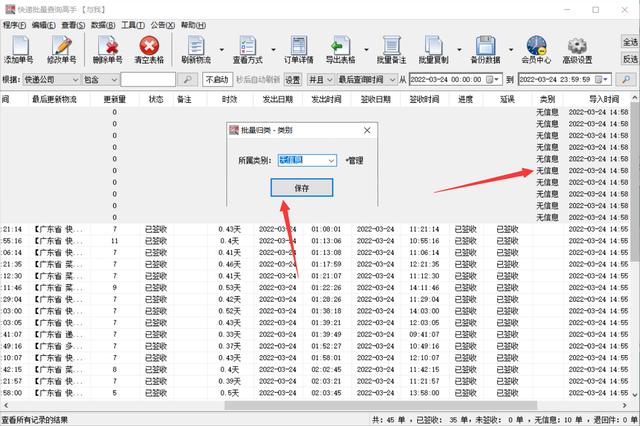This screenshot has width=640, height=426.
Task: Open the 会员中心 icon
Action: [536, 47]
